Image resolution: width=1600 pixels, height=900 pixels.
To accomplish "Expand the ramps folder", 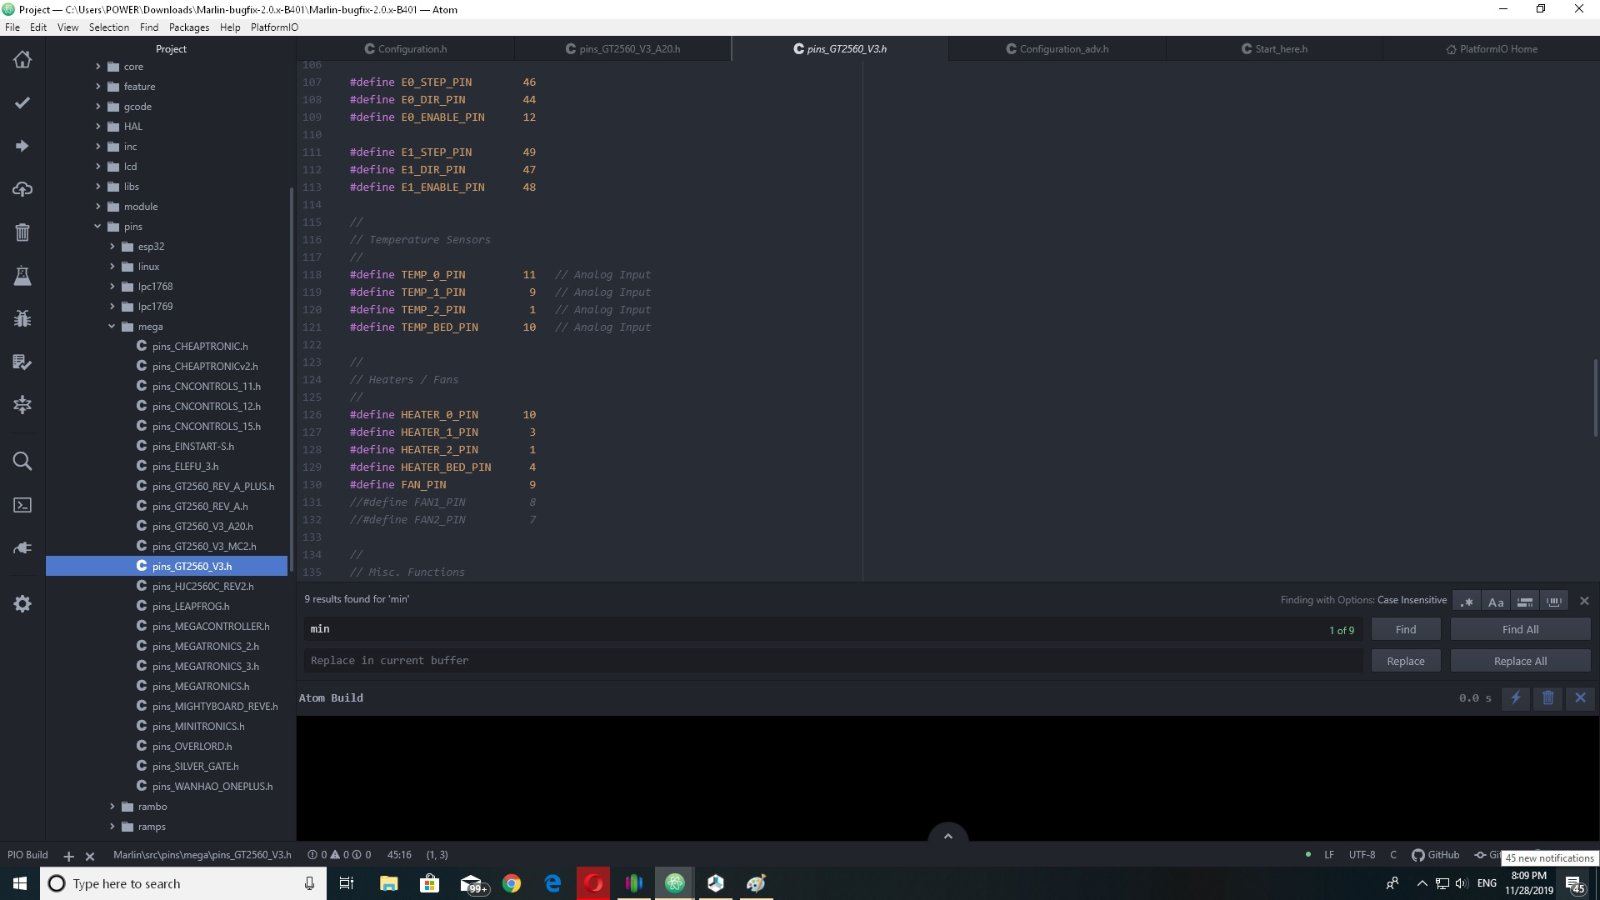I will coord(112,827).
